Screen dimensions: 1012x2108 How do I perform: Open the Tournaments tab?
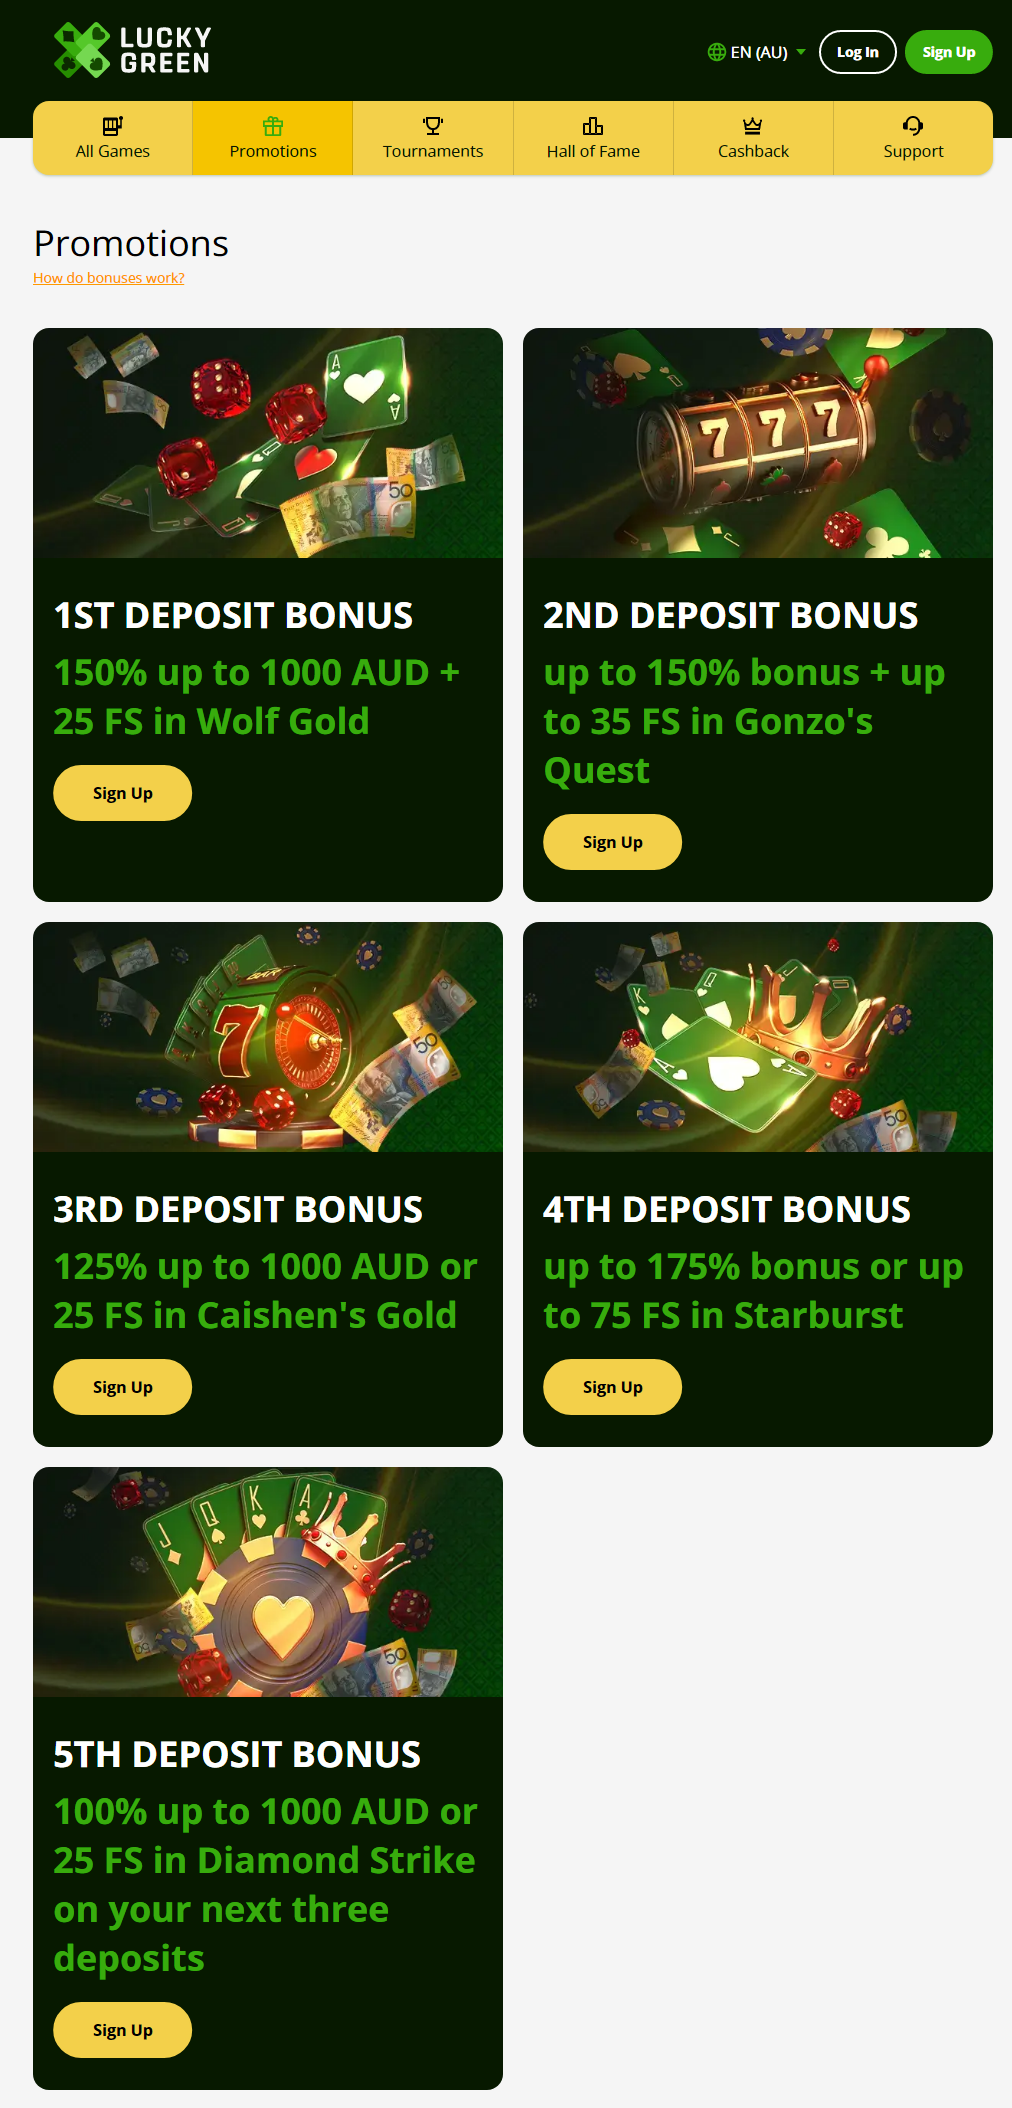tap(433, 138)
